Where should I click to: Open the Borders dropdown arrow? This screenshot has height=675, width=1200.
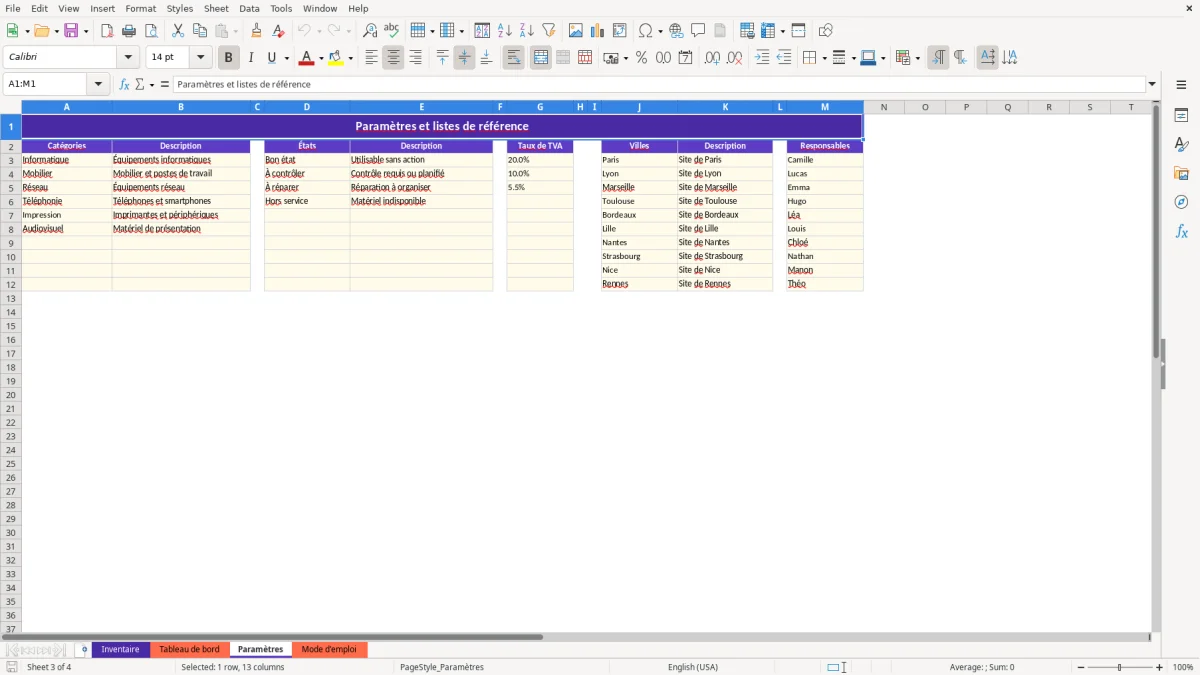point(824,58)
